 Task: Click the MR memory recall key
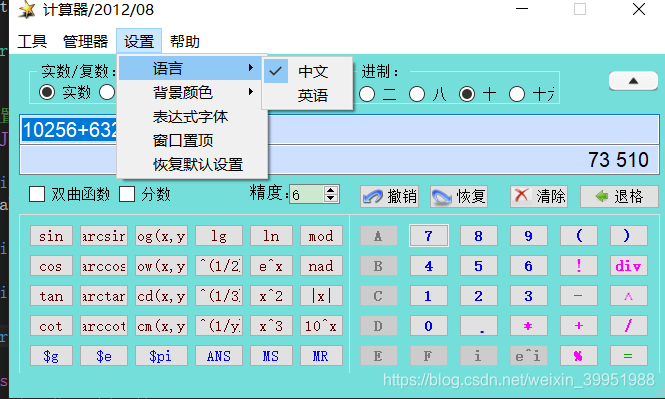tap(321, 356)
